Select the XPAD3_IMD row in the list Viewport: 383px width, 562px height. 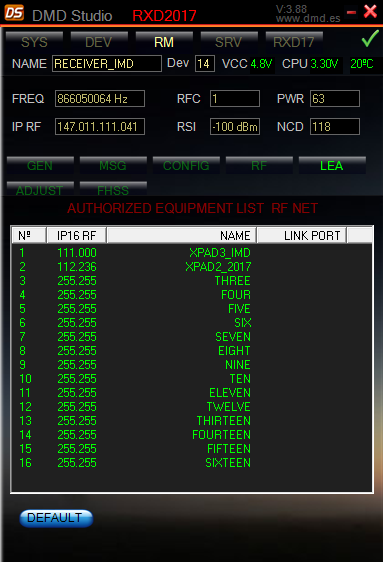[x=192, y=253]
